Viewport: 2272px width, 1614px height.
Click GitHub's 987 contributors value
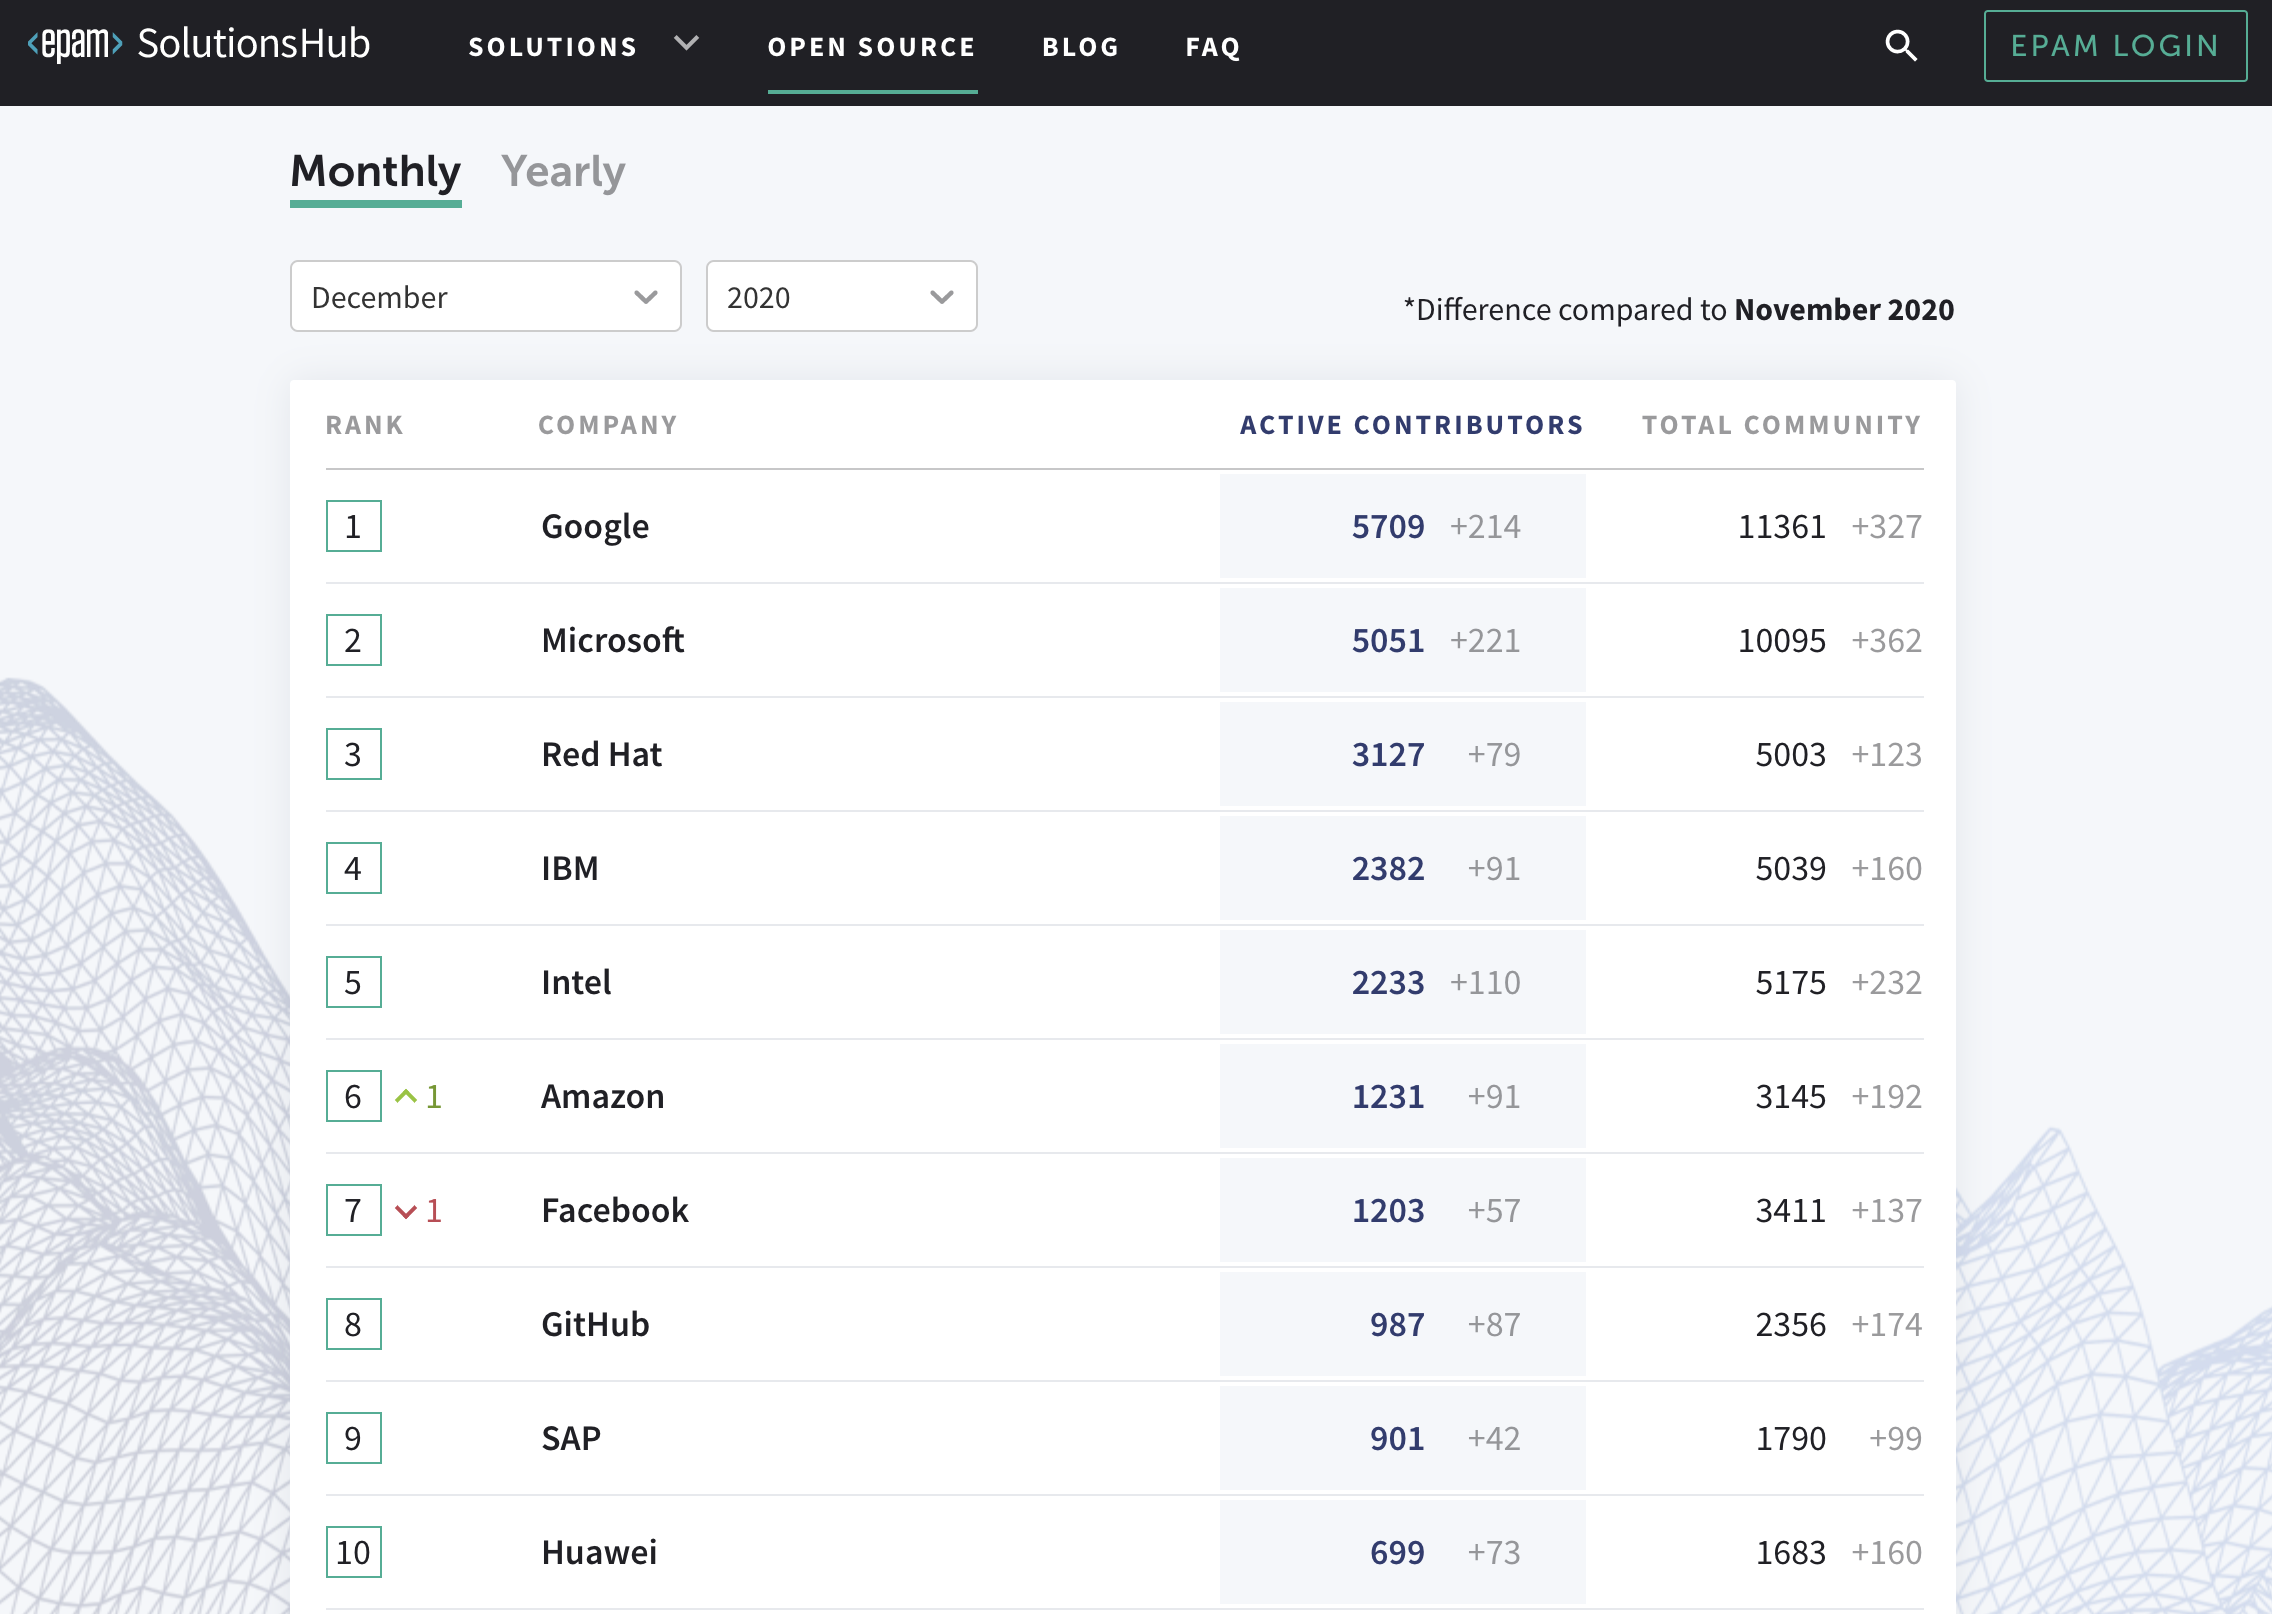pos(1397,1324)
